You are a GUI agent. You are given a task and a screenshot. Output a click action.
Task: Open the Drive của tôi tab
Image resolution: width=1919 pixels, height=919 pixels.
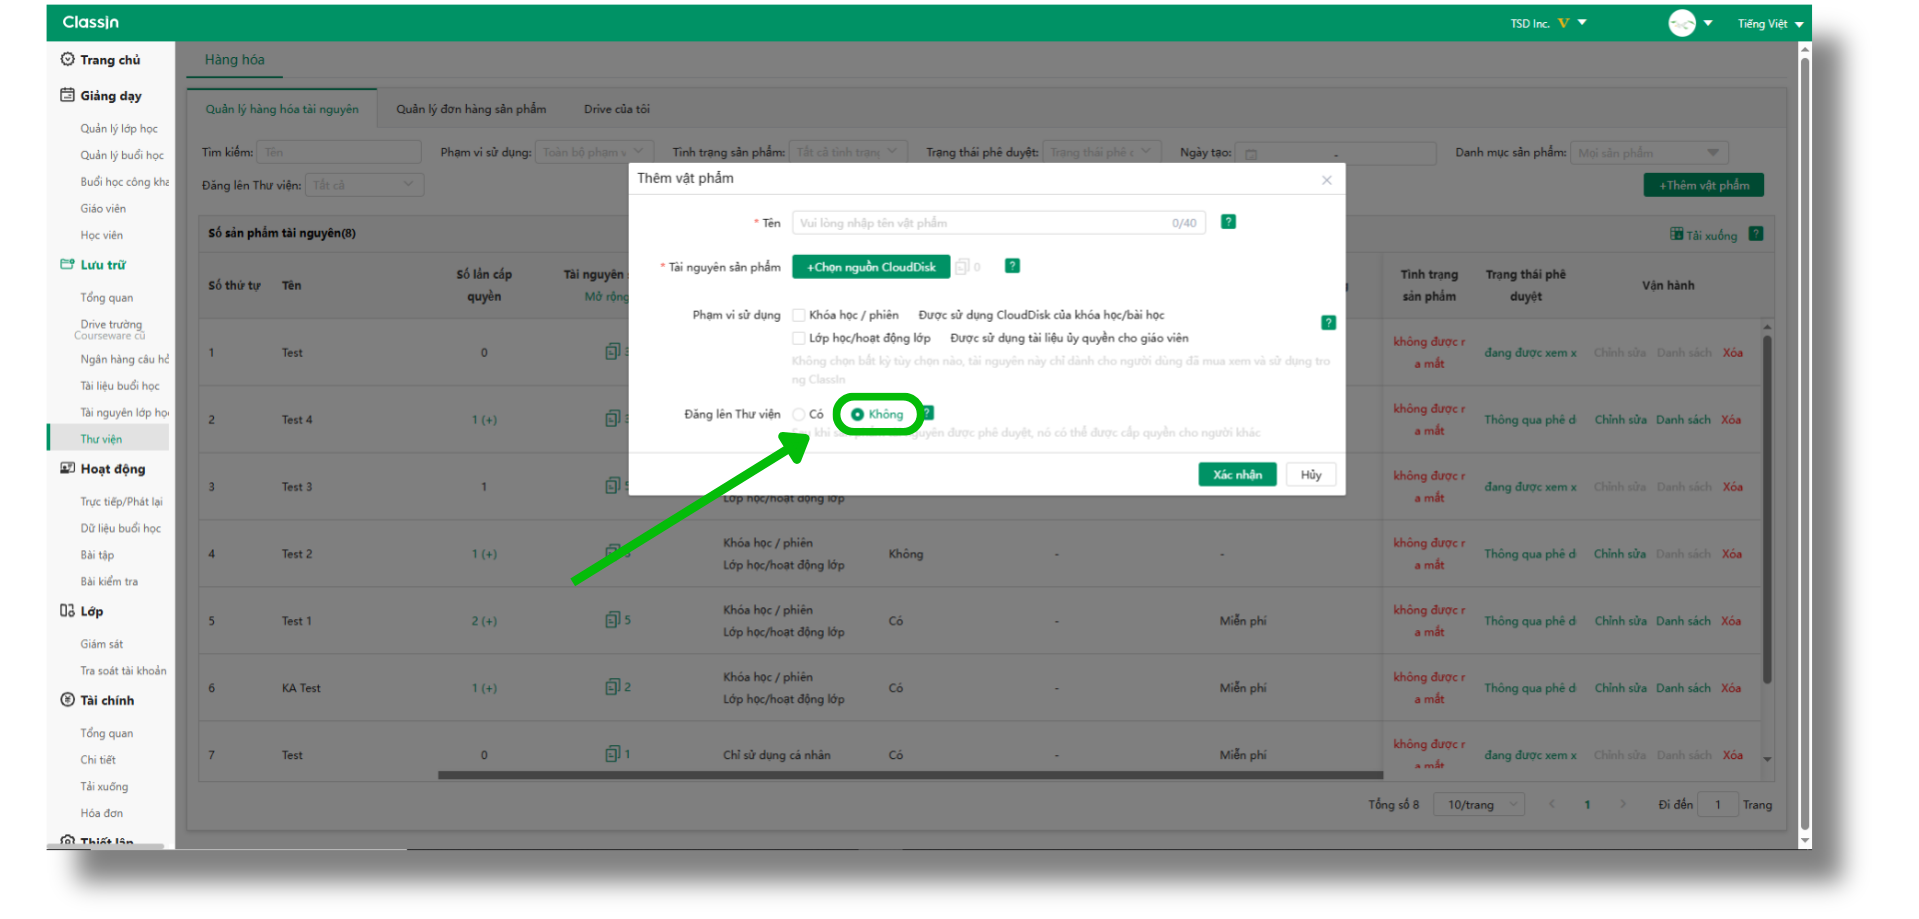point(616,109)
